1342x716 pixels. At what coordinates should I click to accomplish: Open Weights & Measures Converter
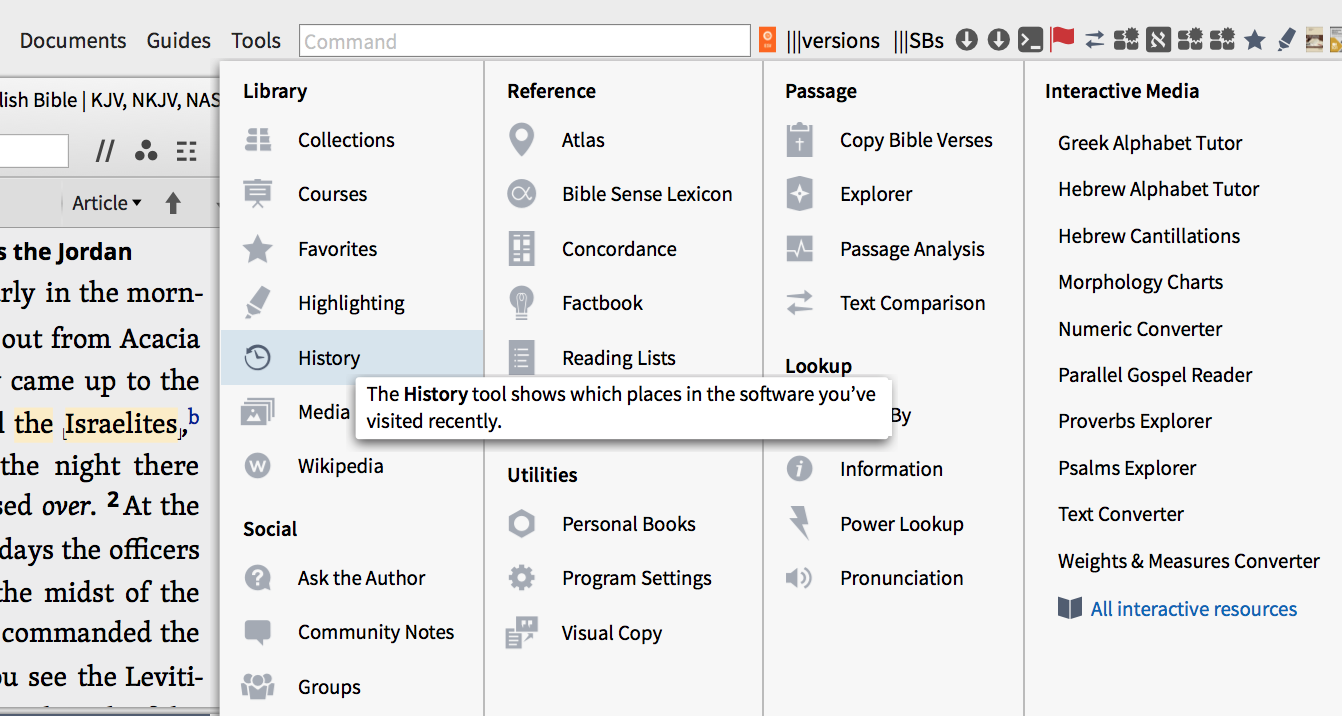[x=1189, y=561]
